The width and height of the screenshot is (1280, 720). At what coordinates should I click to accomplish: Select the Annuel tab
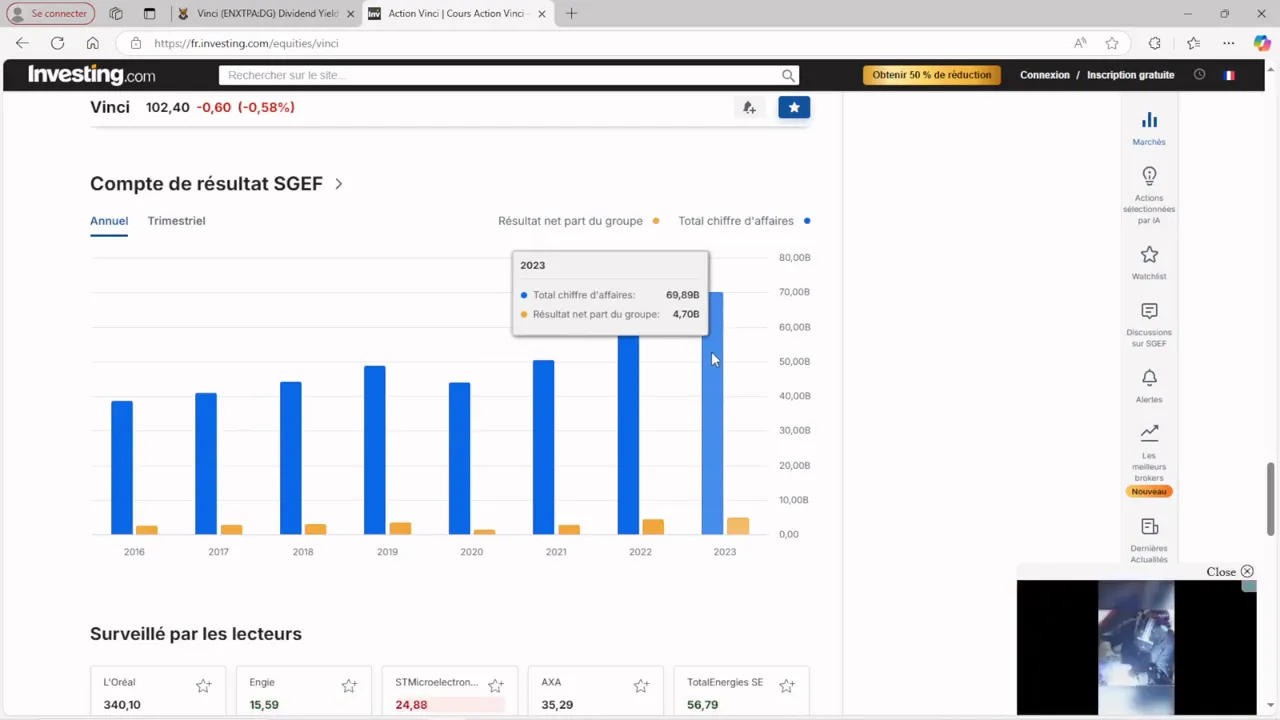click(109, 221)
